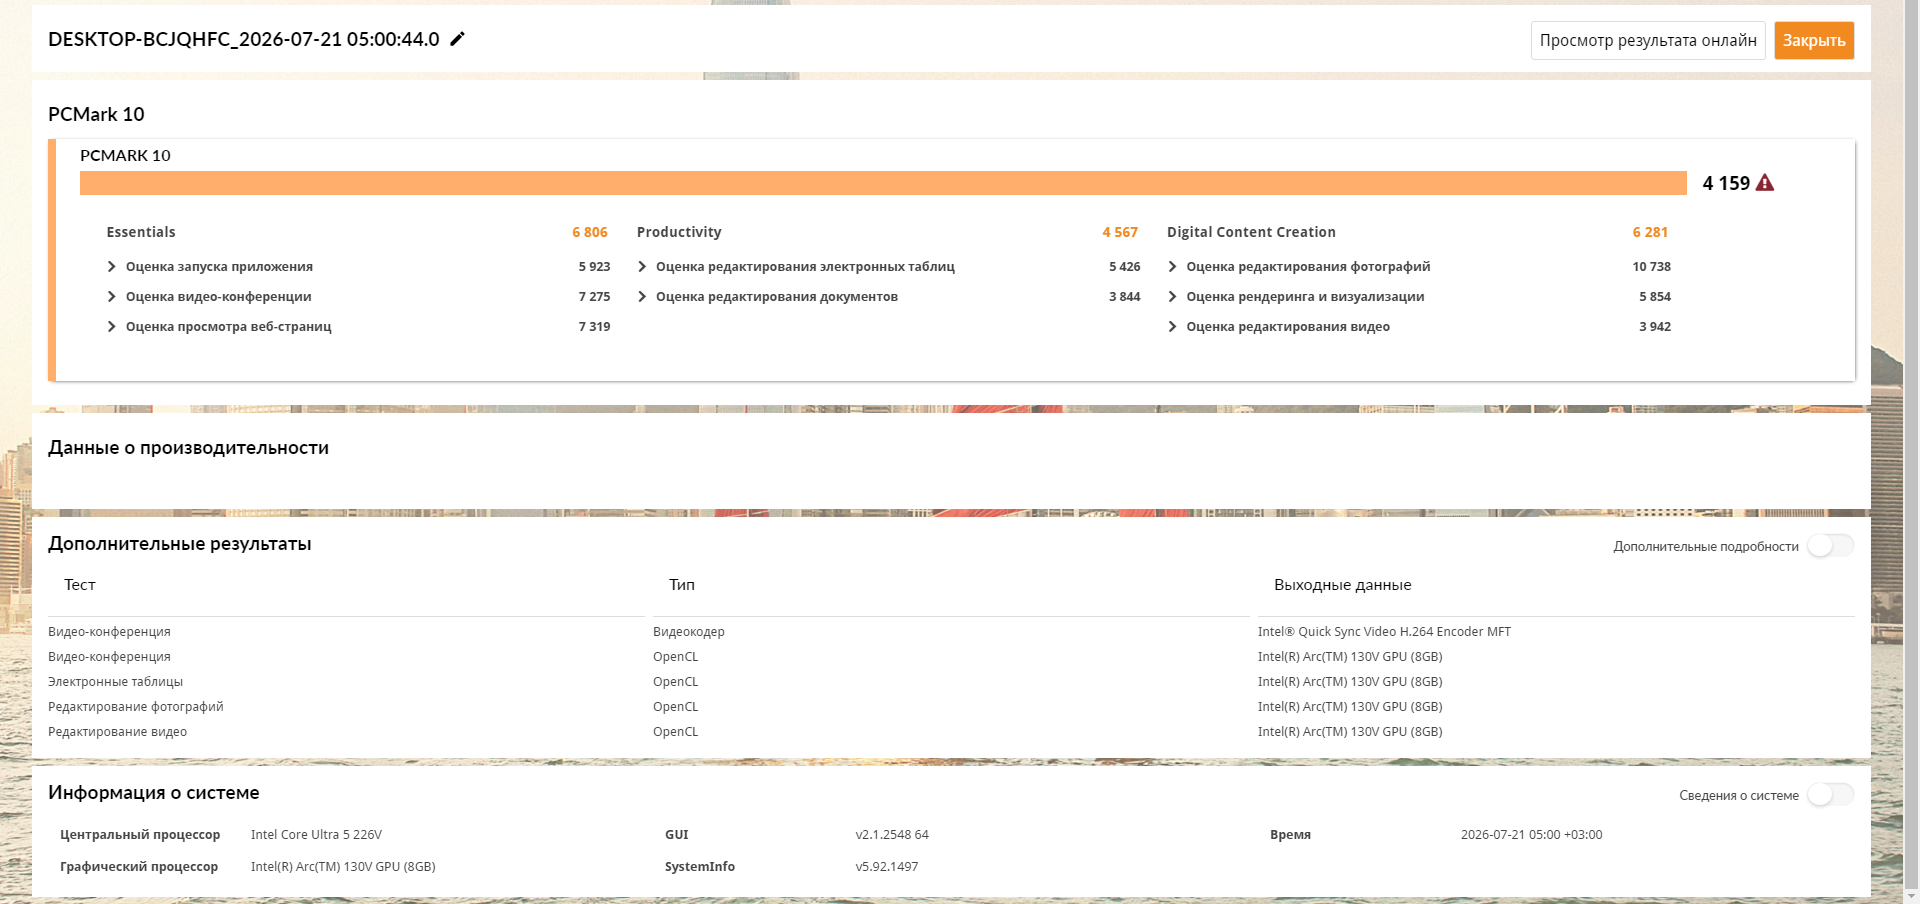Select the Видеокодер type cell

689,632
